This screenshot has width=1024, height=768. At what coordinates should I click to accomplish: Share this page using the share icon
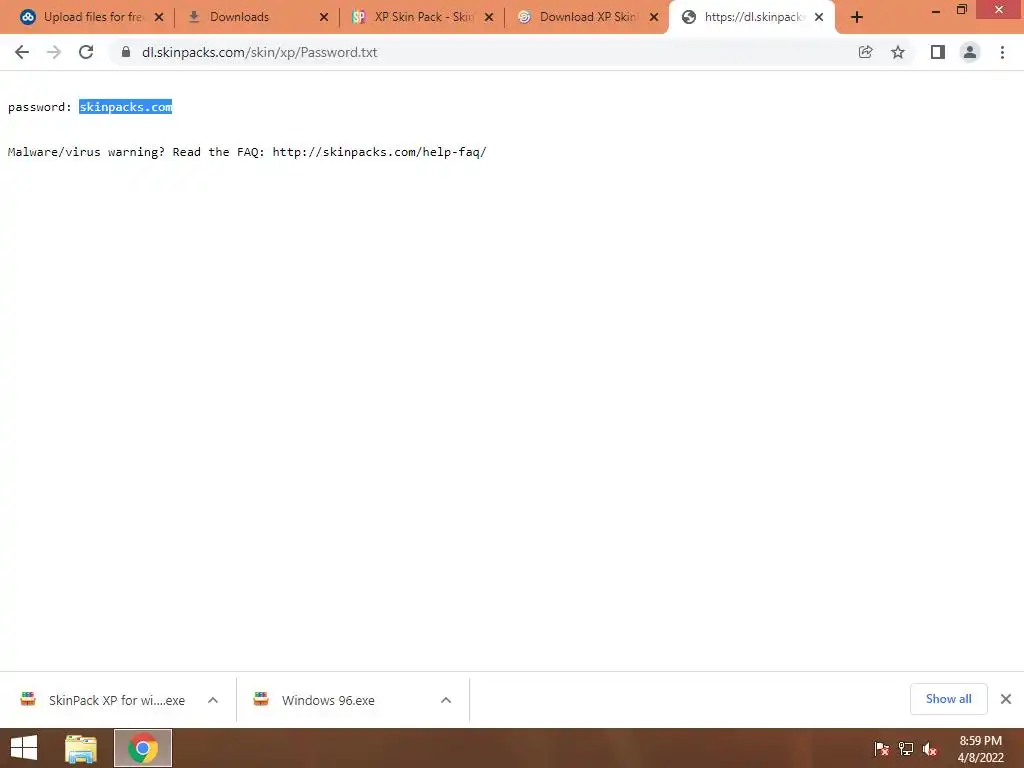click(865, 52)
